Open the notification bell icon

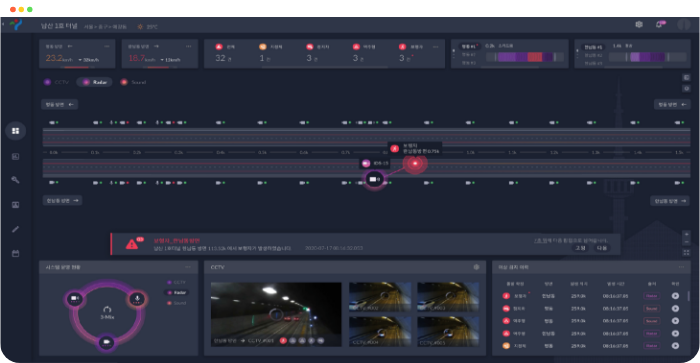tap(659, 25)
